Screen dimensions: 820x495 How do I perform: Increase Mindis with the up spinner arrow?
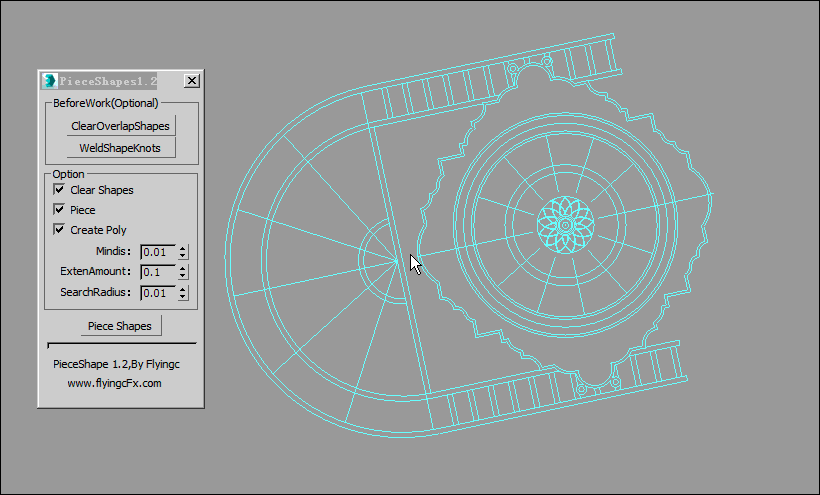pyautogui.click(x=183, y=248)
